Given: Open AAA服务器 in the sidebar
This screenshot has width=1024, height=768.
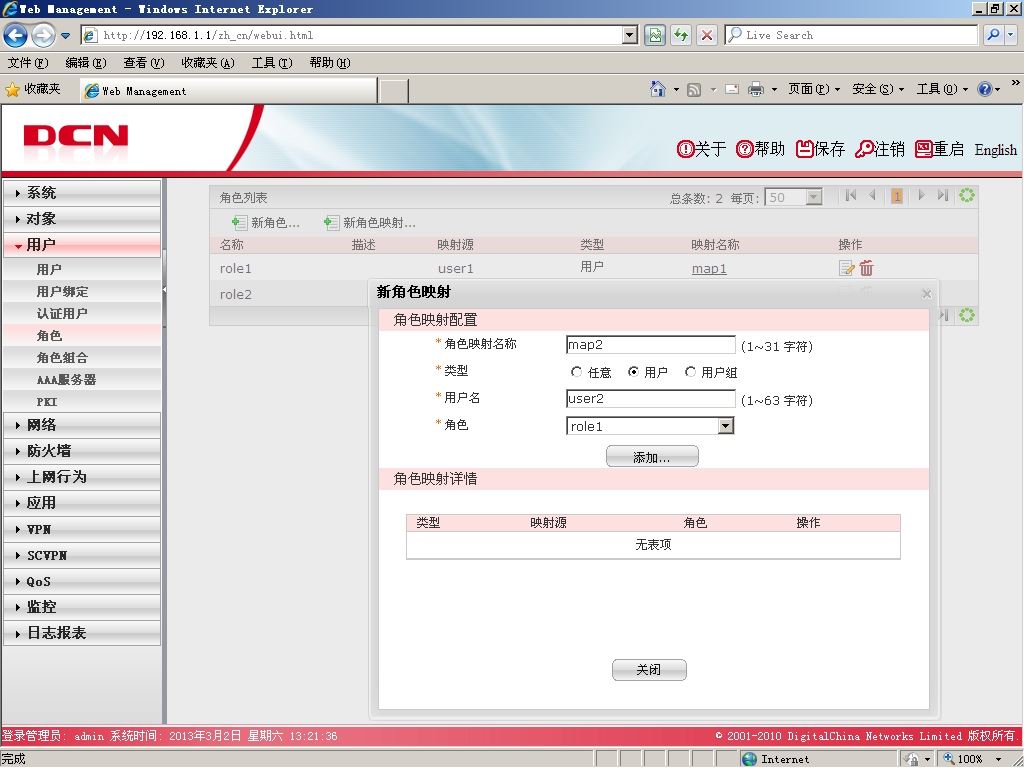Looking at the screenshot, I should (x=66, y=380).
